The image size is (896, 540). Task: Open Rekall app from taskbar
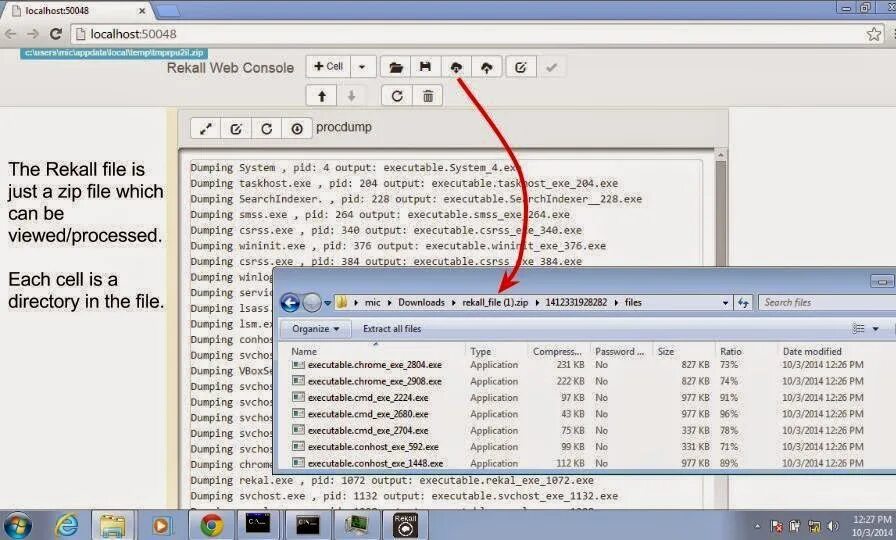pyautogui.click(x=405, y=525)
